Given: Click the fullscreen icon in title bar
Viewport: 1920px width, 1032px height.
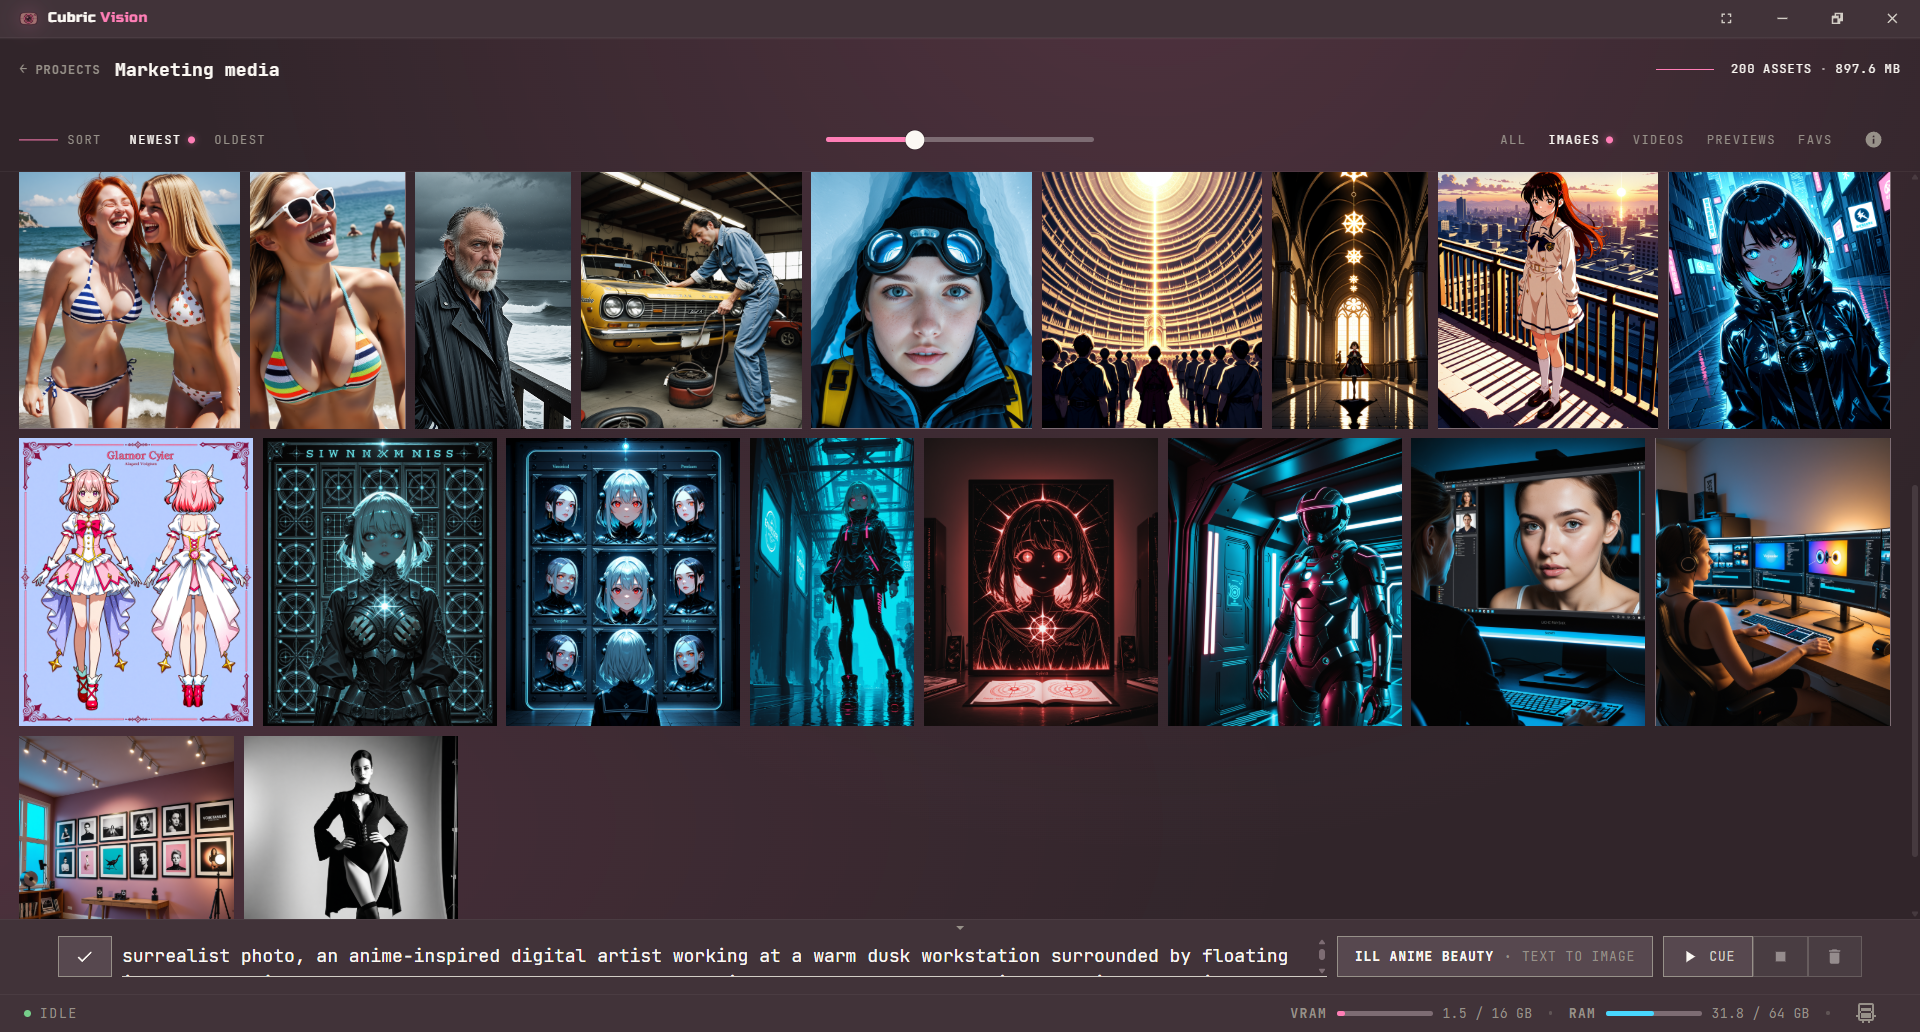Looking at the screenshot, I should [1726, 18].
